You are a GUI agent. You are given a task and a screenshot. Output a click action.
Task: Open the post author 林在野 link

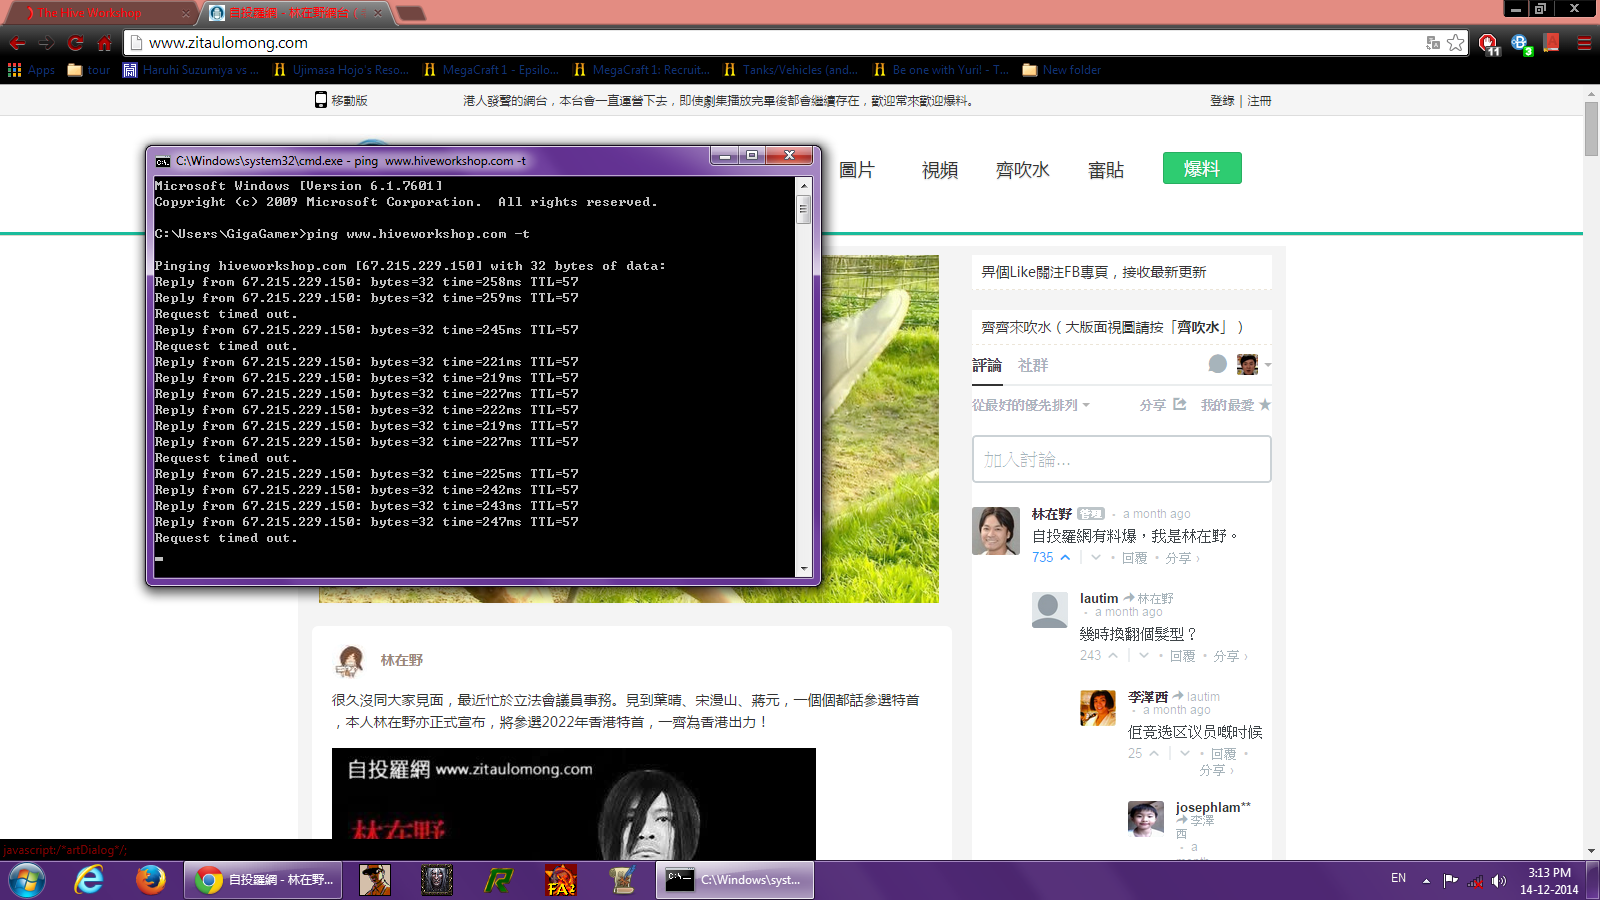pos(401,660)
